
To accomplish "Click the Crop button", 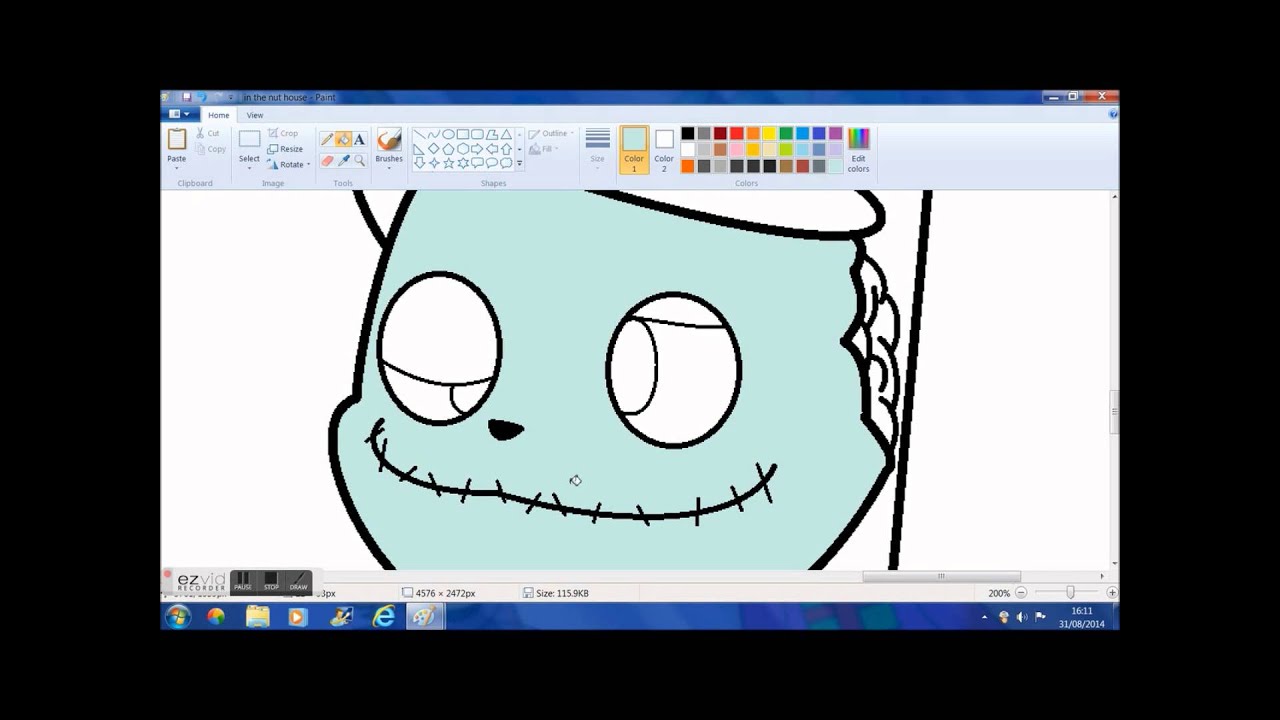I will 283,133.
